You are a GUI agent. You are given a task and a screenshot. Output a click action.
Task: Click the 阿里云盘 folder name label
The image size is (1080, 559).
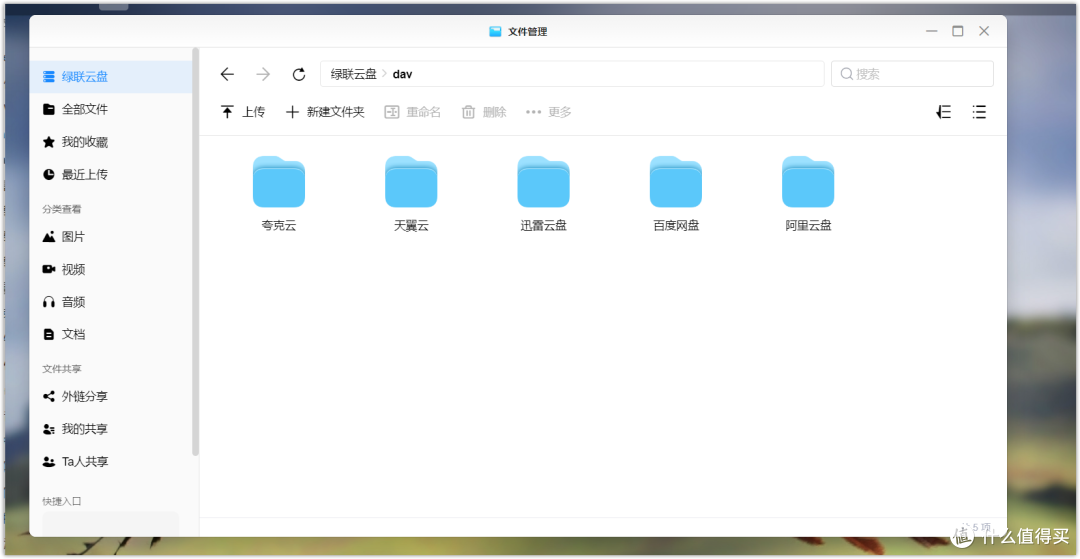808,225
